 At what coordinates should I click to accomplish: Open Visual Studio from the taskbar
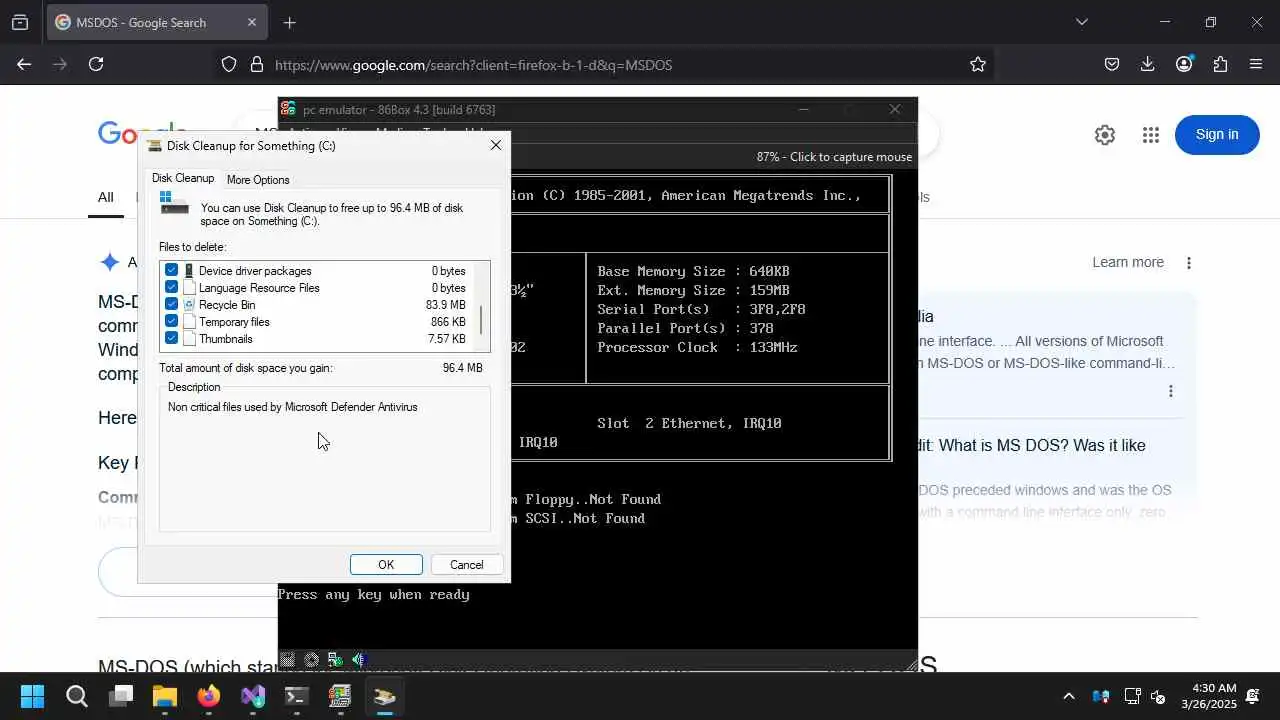[x=252, y=696]
